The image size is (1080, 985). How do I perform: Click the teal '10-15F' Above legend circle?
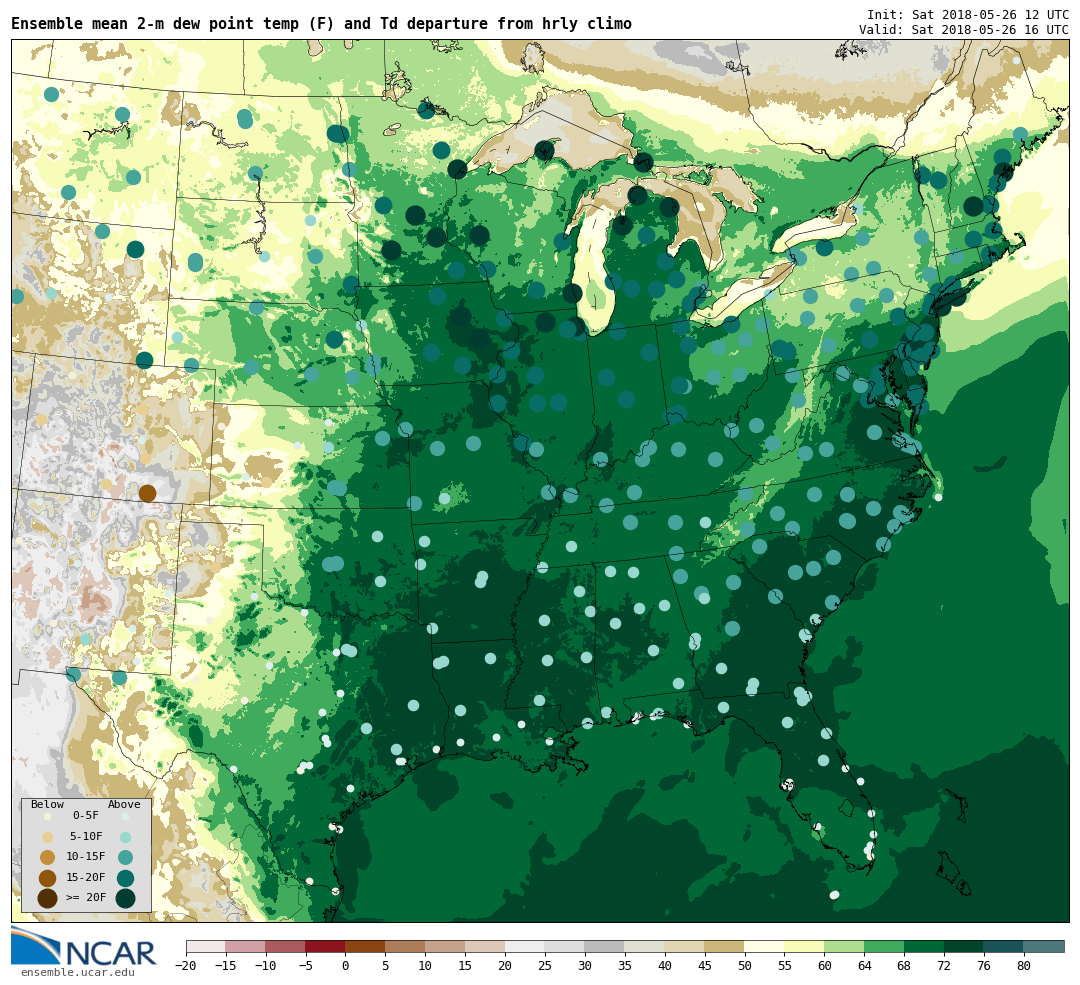tap(126, 857)
